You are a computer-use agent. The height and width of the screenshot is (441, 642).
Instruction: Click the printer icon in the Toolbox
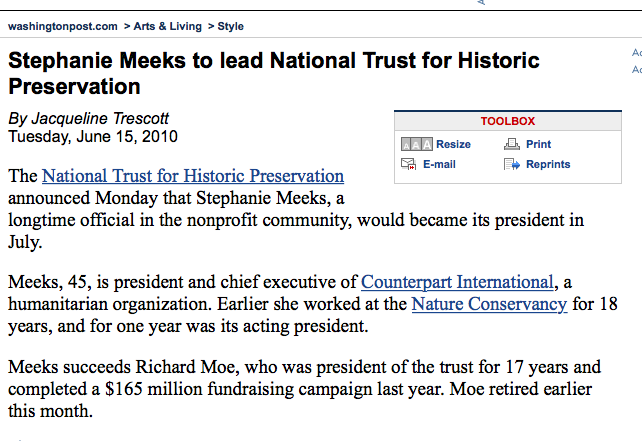coord(510,145)
